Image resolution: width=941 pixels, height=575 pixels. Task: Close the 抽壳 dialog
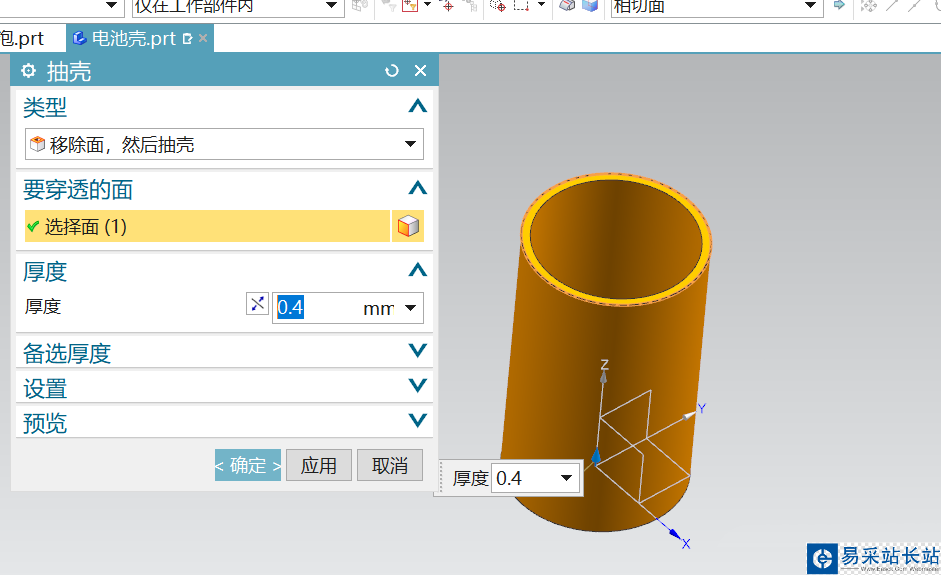point(421,71)
